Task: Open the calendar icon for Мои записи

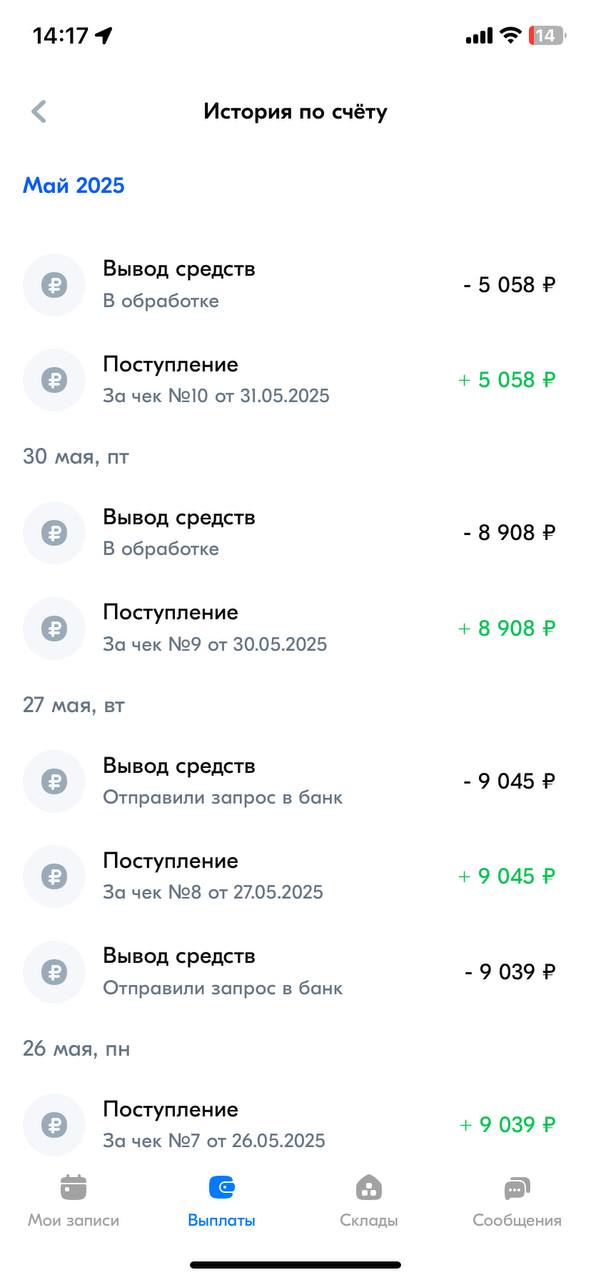Action: (73, 1187)
